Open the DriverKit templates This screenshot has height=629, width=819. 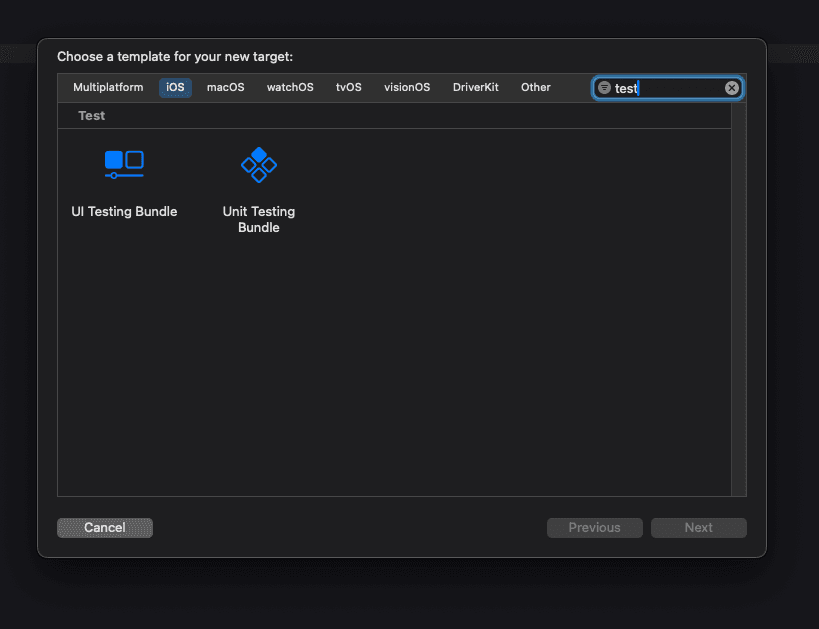pyautogui.click(x=475, y=87)
